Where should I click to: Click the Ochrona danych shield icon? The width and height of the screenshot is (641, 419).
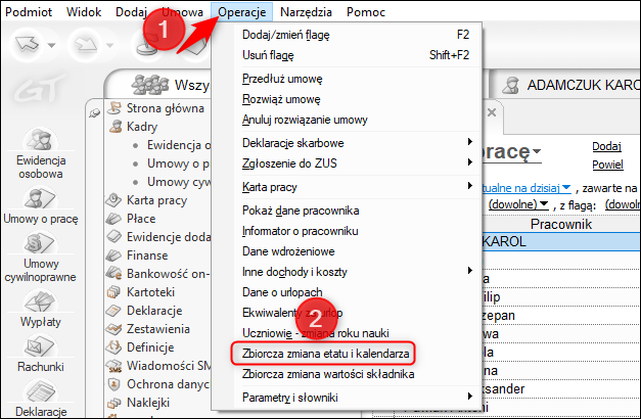pos(114,384)
